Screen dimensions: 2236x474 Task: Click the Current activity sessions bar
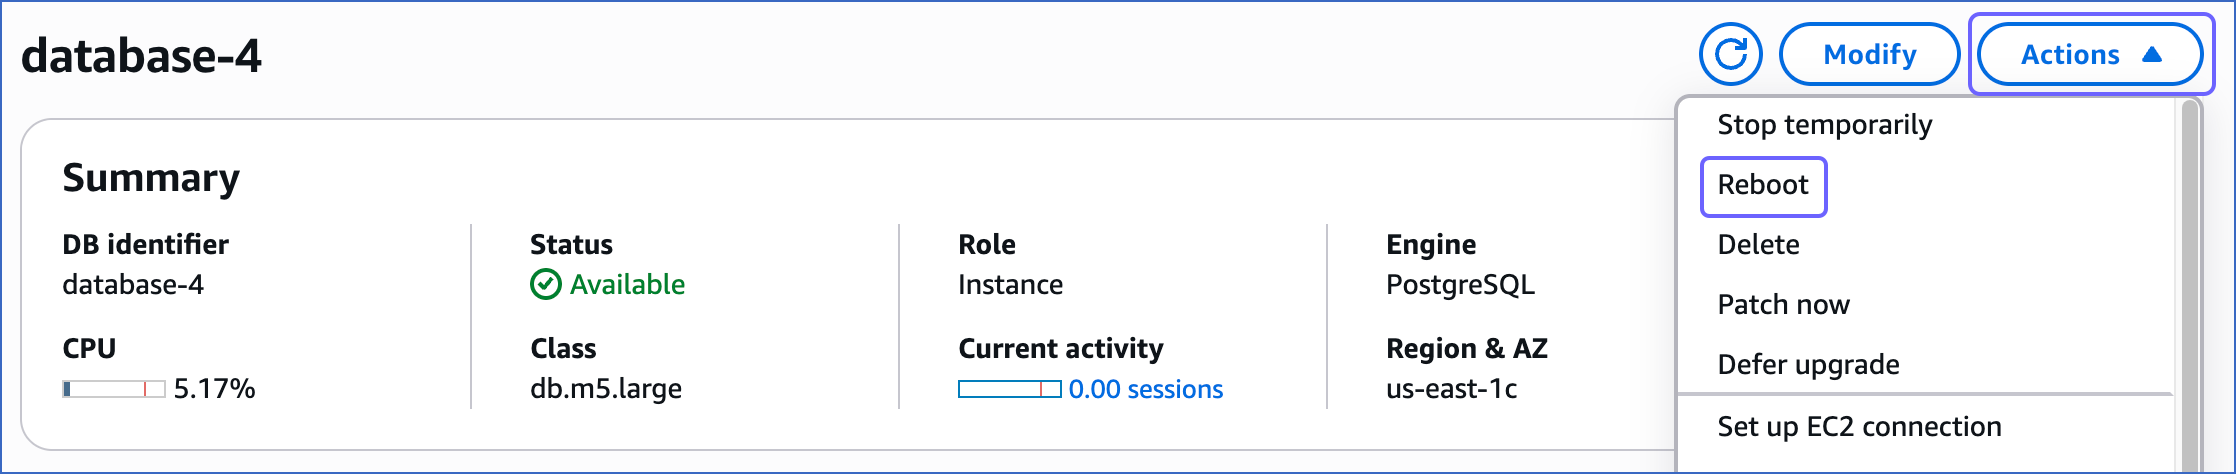(x=1009, y=389)
